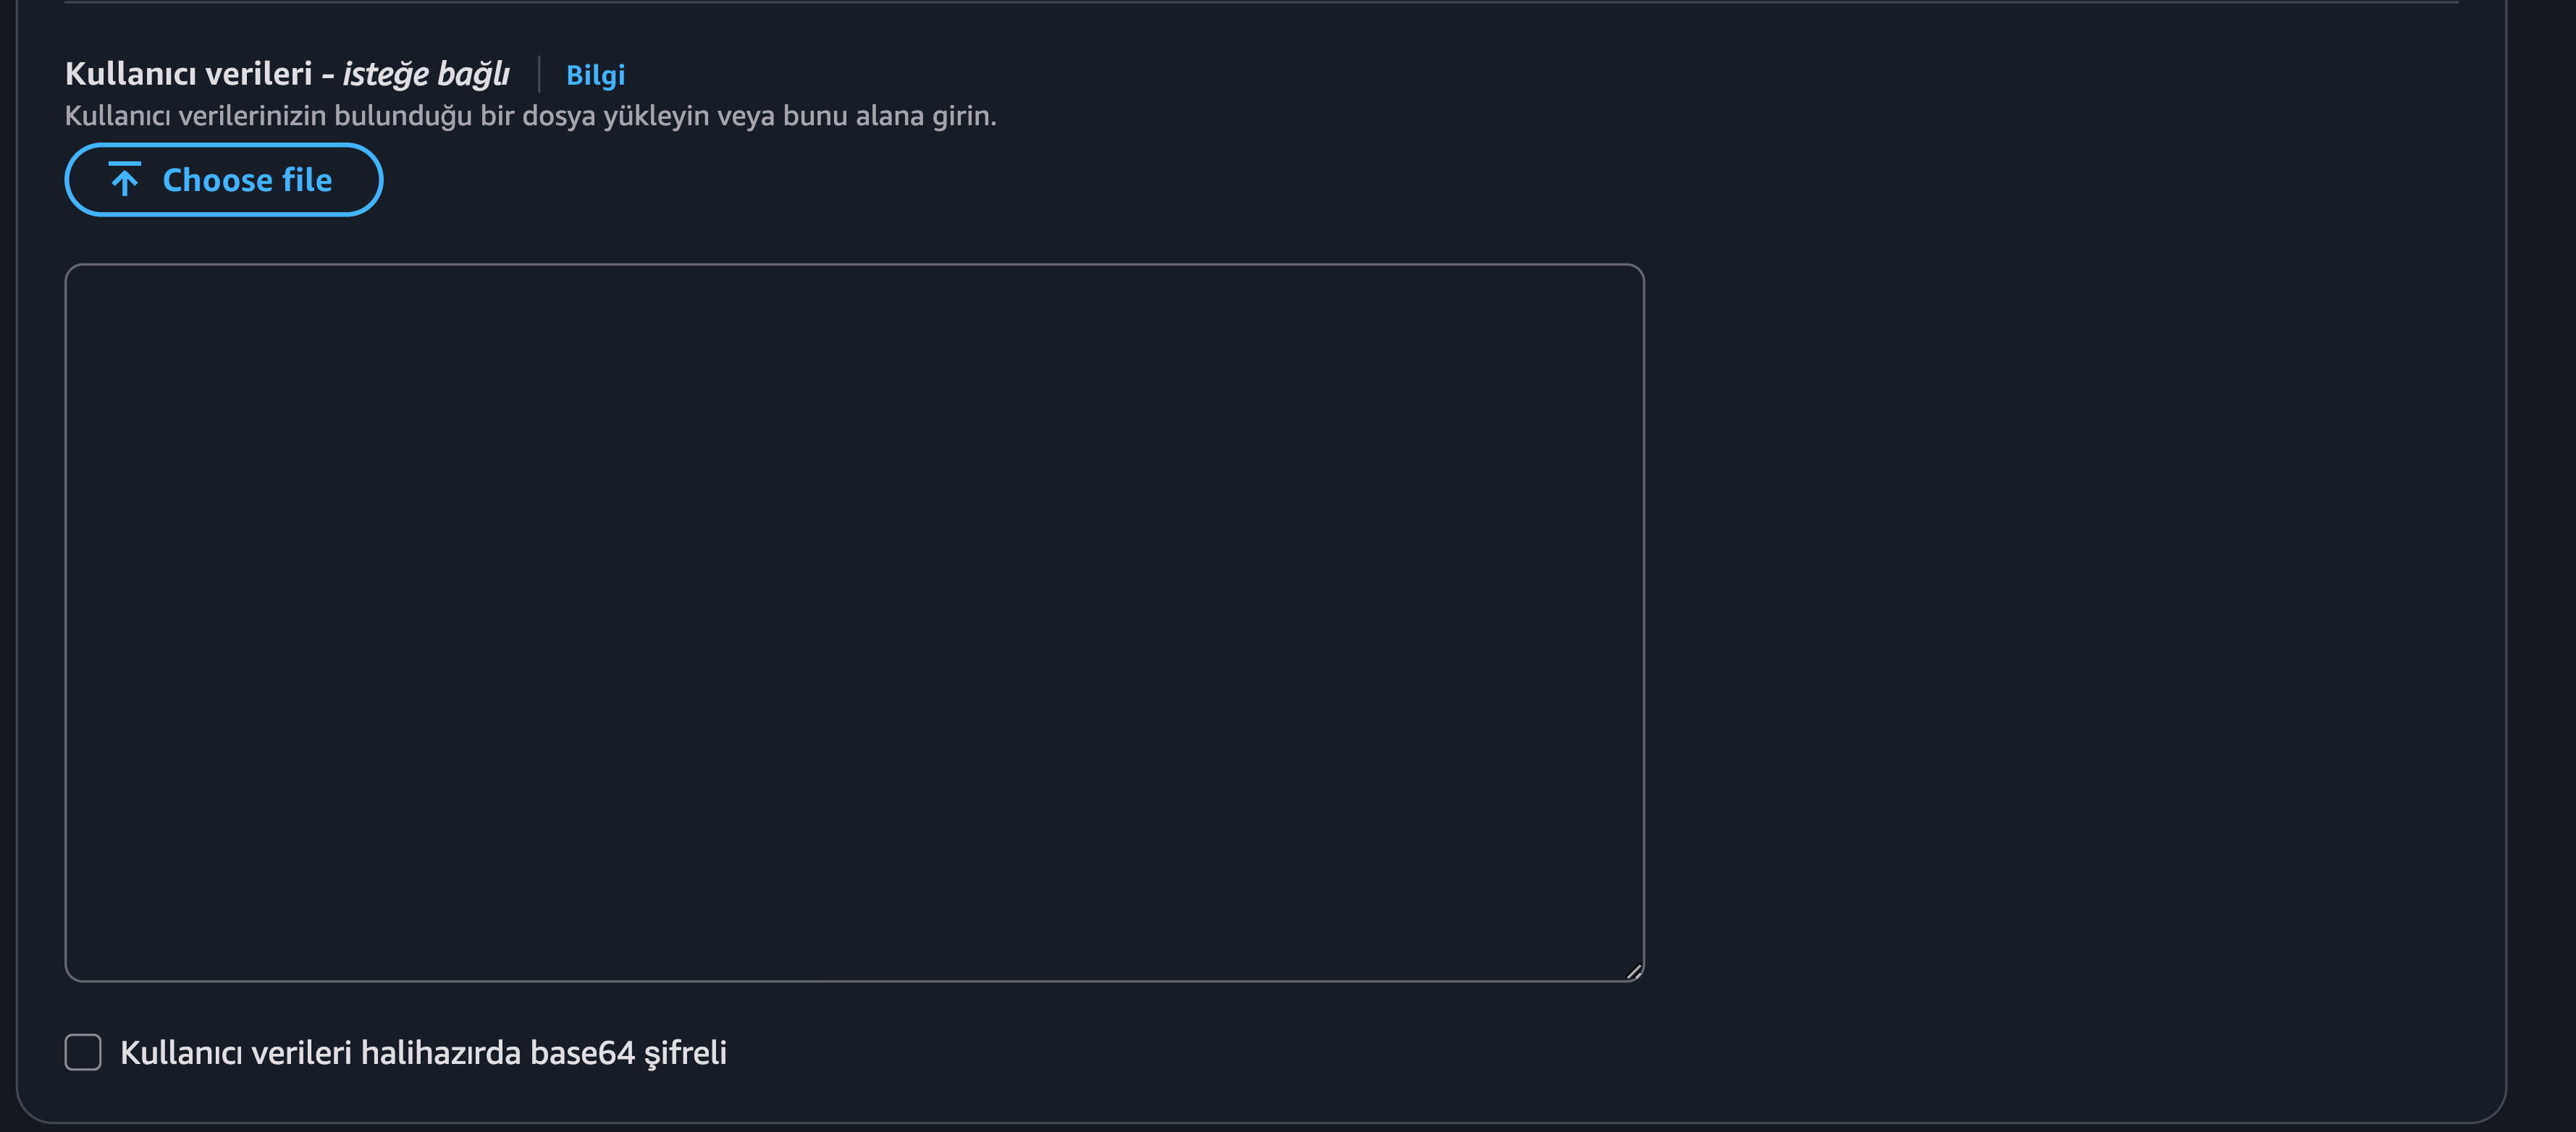Click the file upload description text
Viewport: 2576px width, 1132px height.
click(x=530, y=116)
